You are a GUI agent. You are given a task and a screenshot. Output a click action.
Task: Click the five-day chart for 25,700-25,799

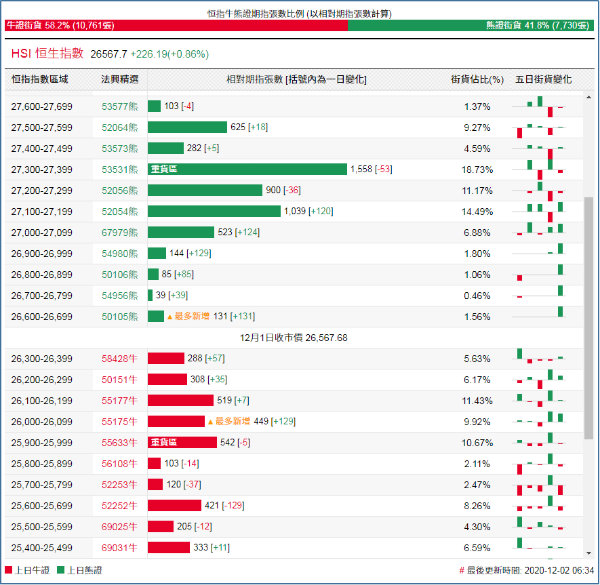(x=540, y=485)
